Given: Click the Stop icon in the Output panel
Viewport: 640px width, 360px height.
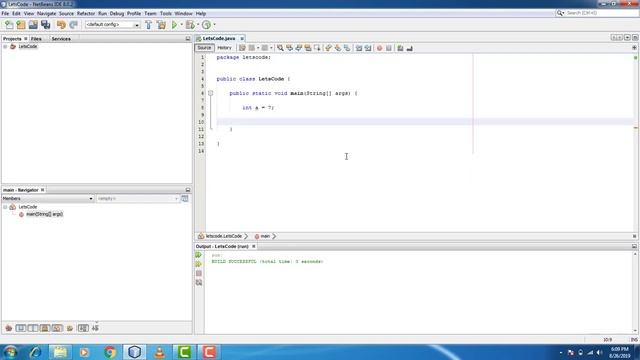Looking at the screenshot, I should coord(199,273).
